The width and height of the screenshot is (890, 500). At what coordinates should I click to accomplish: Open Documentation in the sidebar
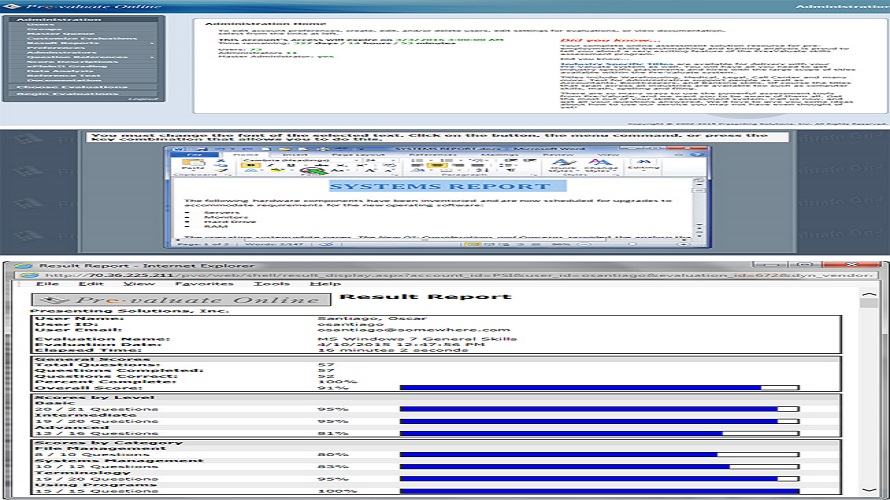pos(64,79)
